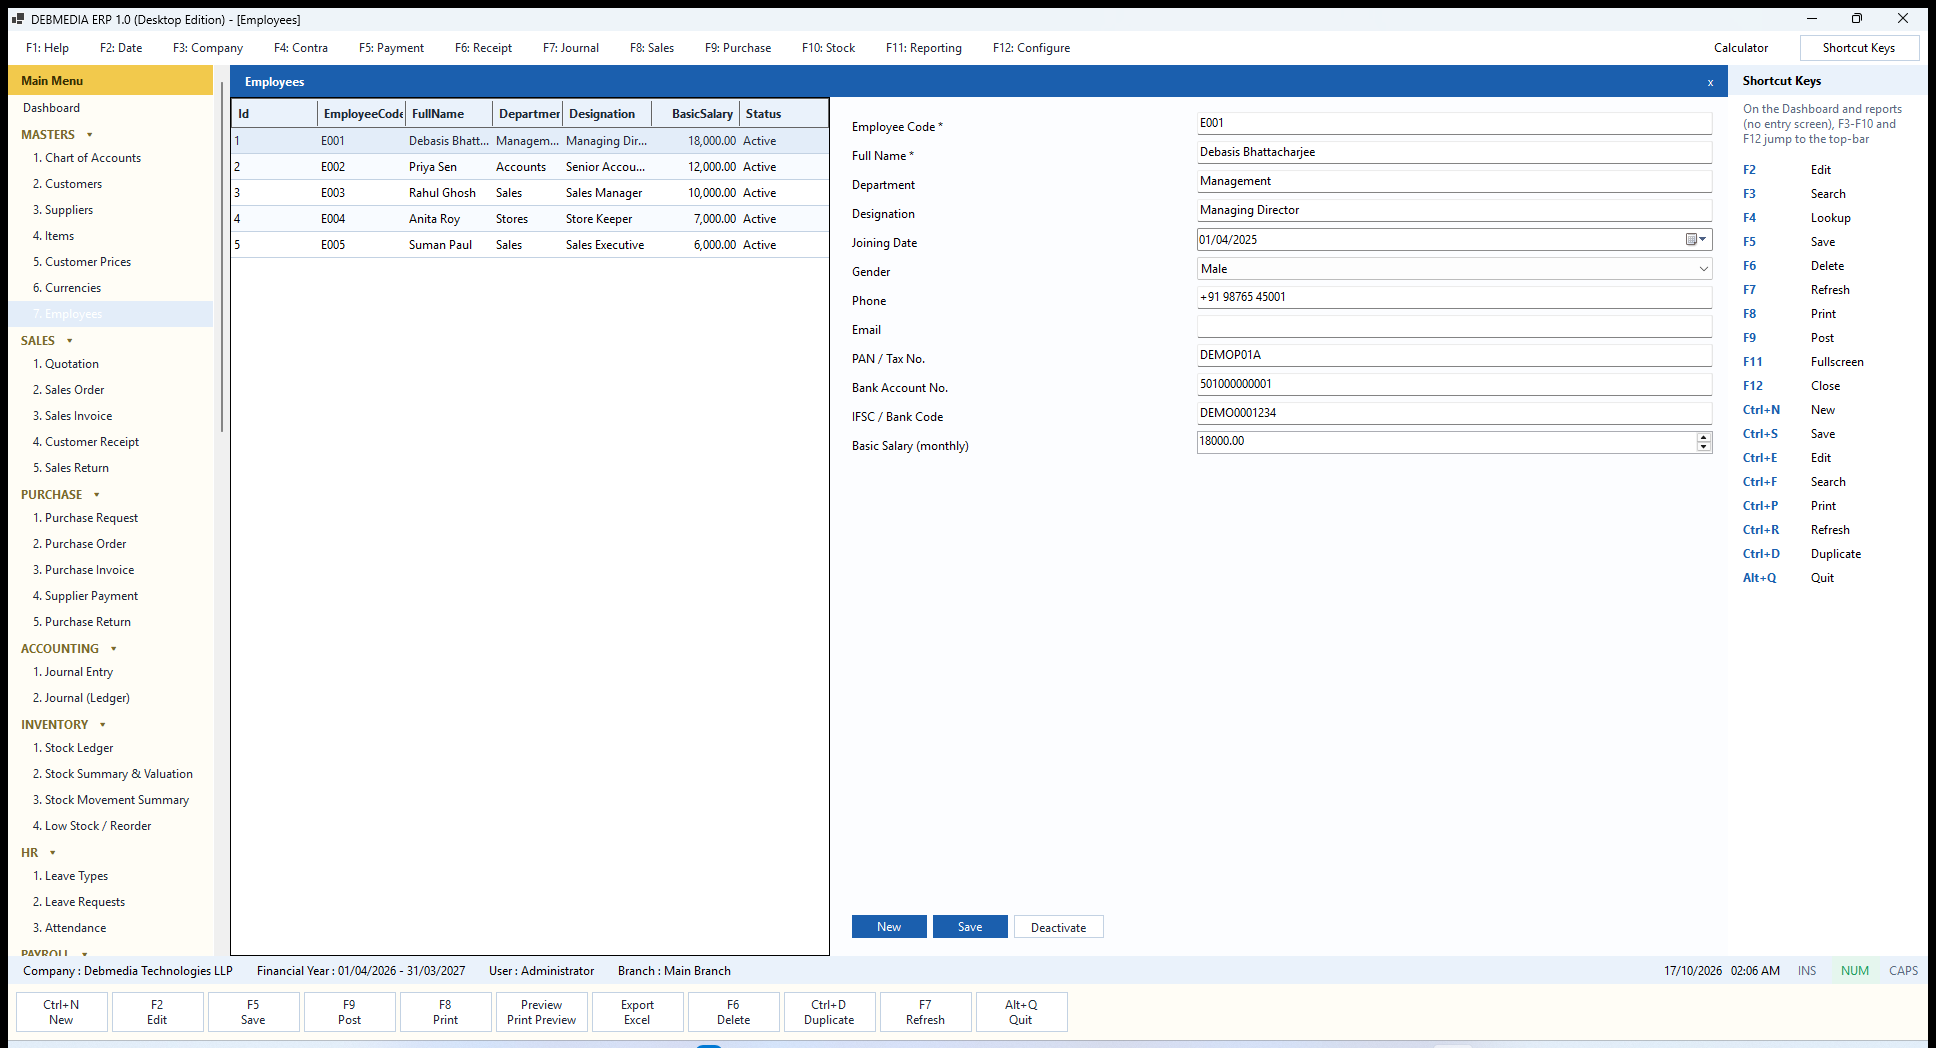Viewport: 1936px width, 1048px height.
Task: Collapse the MASTERS section
Action: click(x=90, y=135)
